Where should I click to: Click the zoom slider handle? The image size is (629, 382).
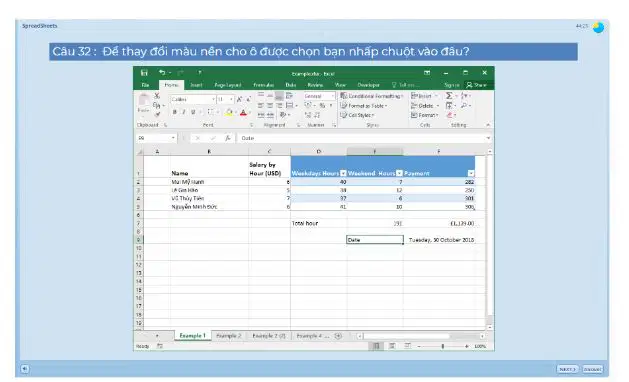[442, 346]
